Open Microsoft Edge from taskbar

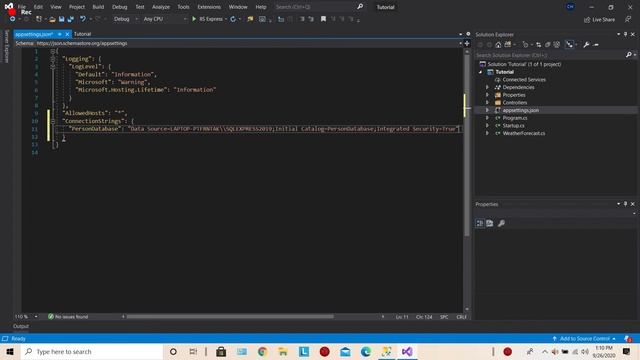tap(366, 351)
